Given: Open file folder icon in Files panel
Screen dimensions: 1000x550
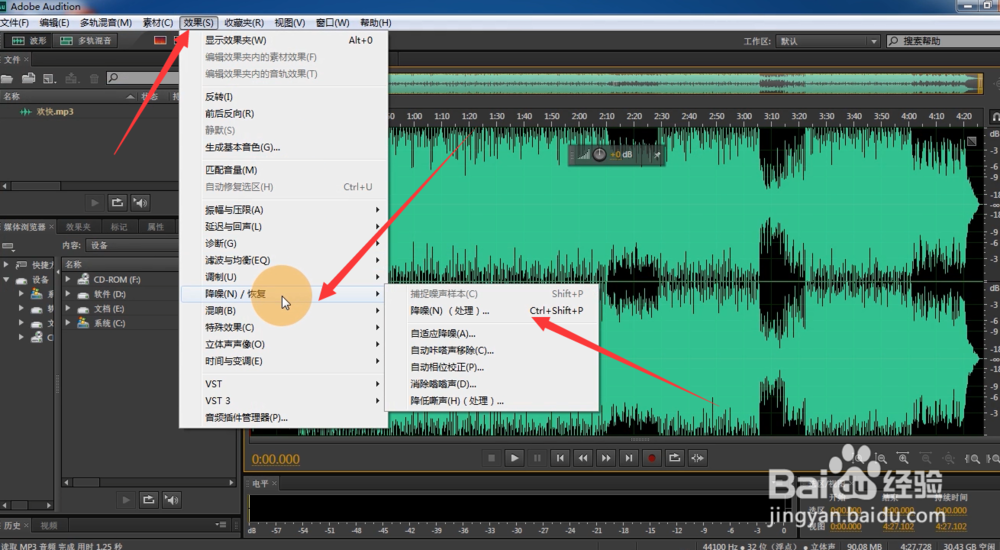Looking at the screenshot, I should point(7,78).
